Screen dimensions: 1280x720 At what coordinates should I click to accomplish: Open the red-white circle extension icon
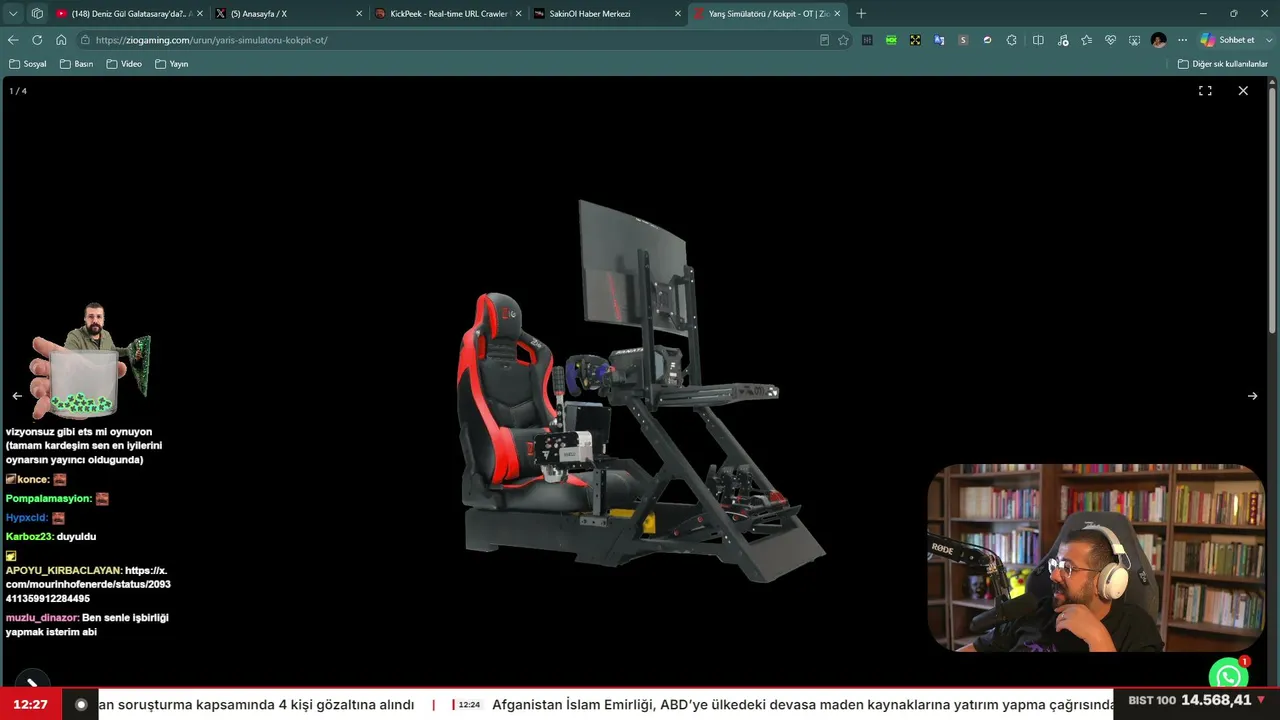(987, 40)
